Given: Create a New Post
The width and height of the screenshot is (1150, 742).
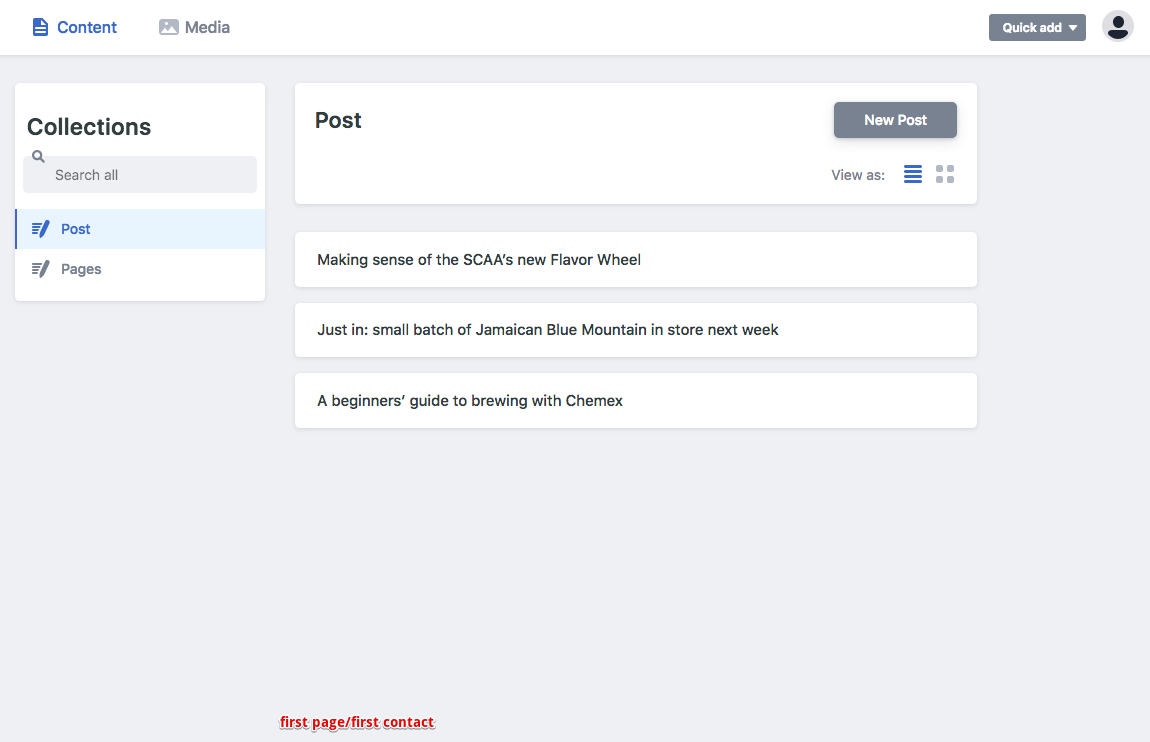Looking at the screenshot, I should 895,120.
